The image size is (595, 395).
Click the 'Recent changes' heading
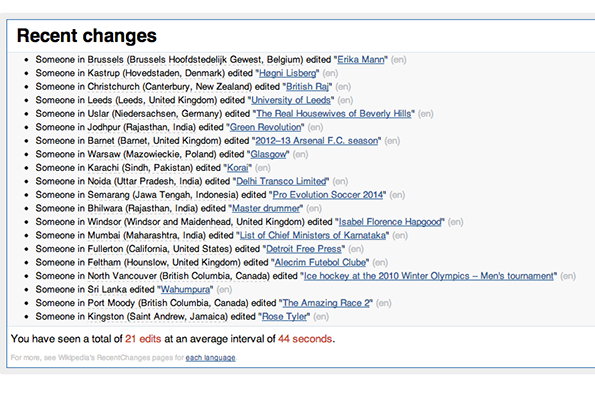click(x=87, y=36)
